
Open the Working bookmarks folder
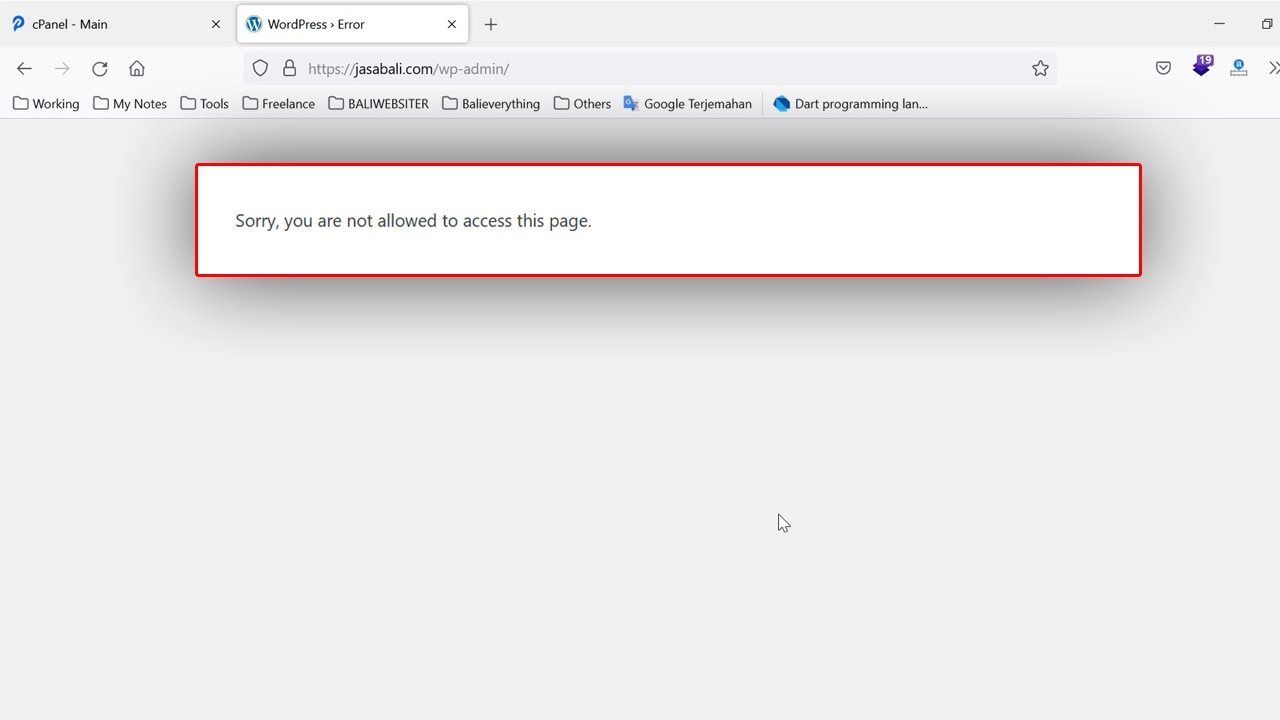pyautogui.click(x=46, y=103)
